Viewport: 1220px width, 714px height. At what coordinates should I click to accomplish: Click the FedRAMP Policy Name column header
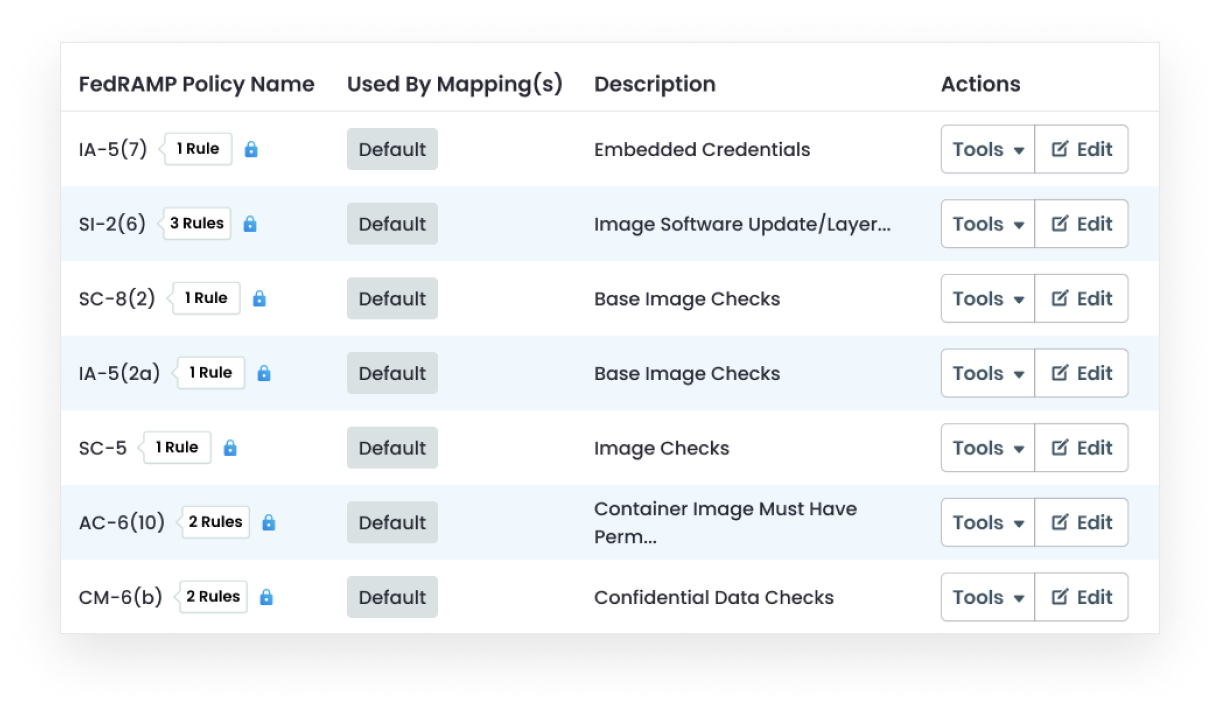click(x=197, y=84)
